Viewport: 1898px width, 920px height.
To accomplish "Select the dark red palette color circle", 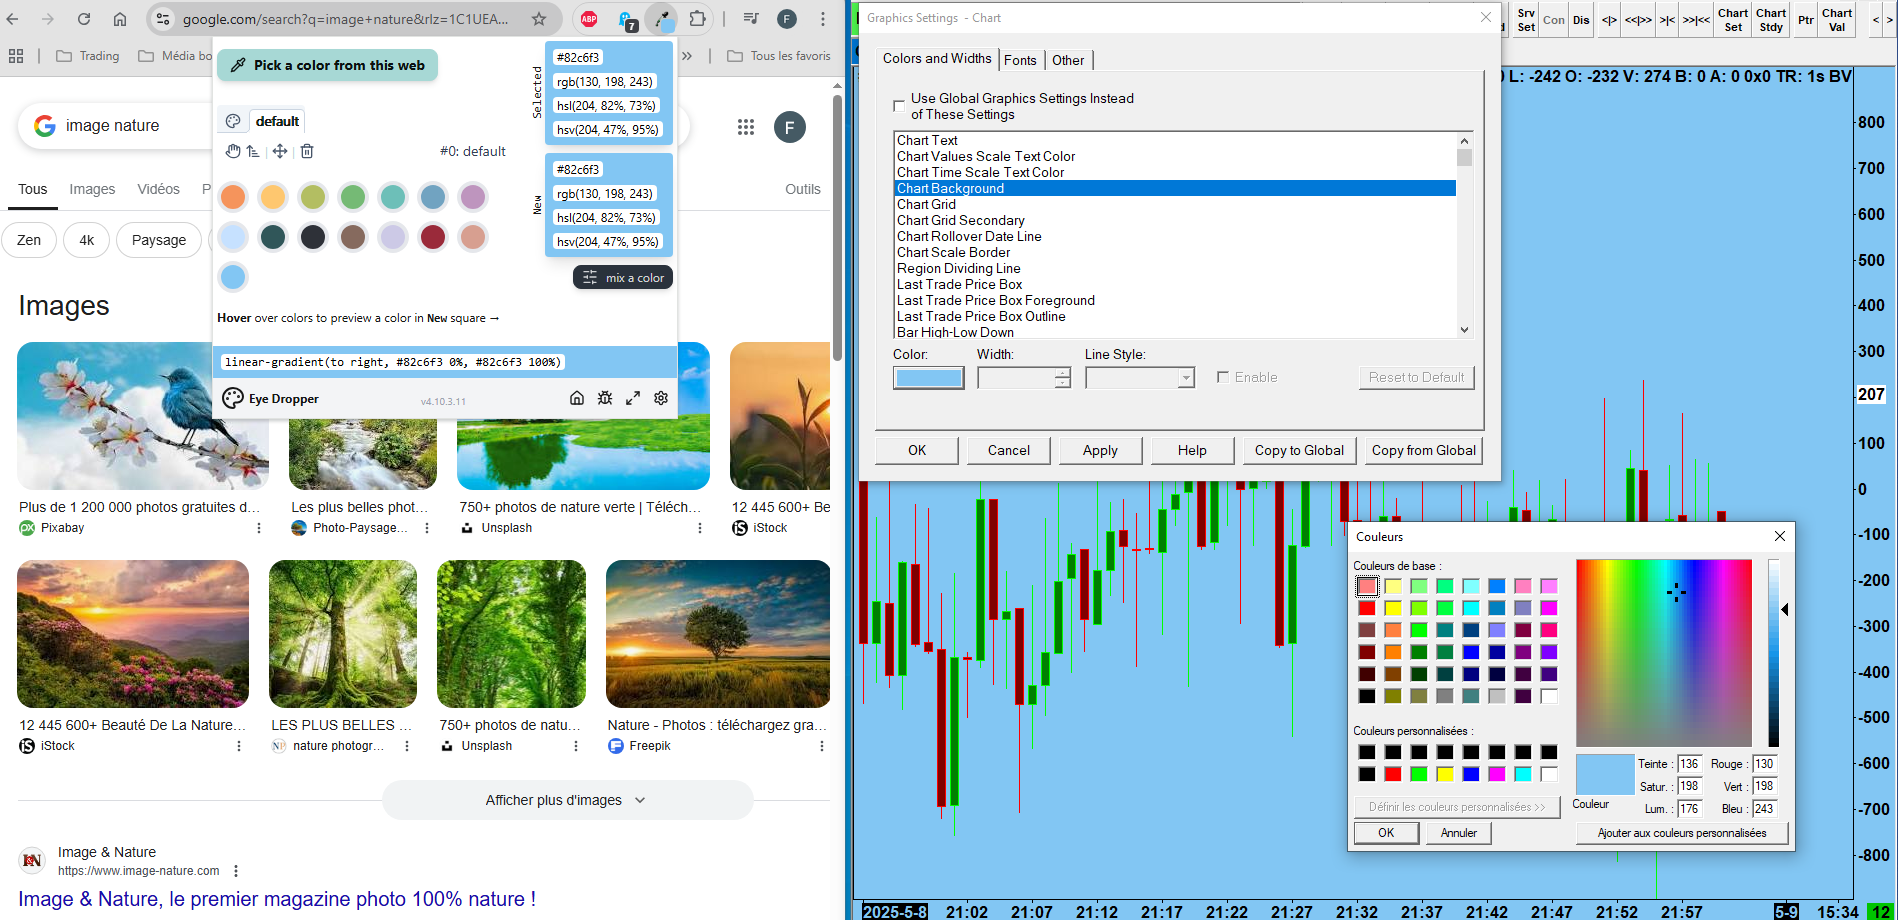I will (x=433, y=237).
